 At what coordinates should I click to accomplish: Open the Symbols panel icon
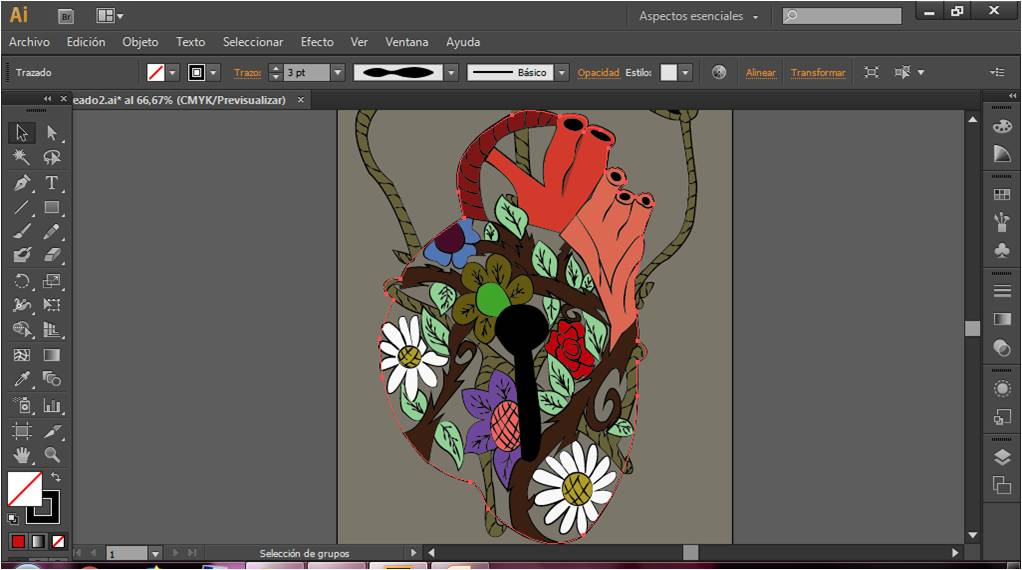click(x=1001, y=250)
